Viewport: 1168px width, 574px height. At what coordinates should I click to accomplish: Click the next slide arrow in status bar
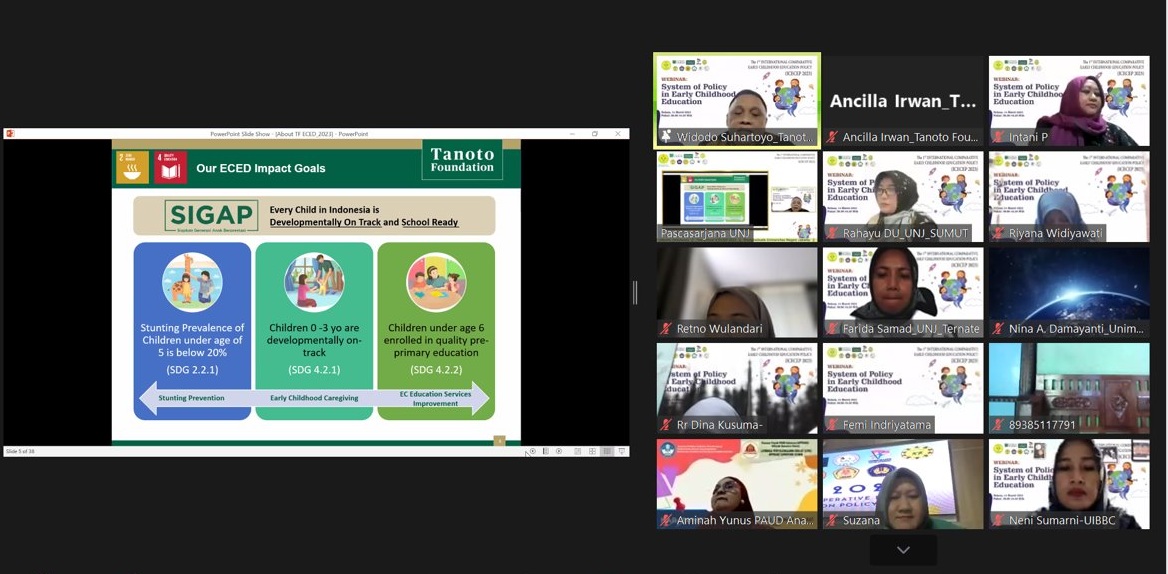[559, 451]
